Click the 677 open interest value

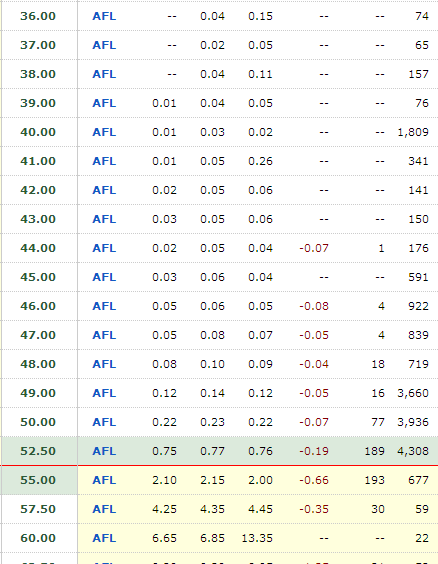pyautogui.click(x=419, y=480)
